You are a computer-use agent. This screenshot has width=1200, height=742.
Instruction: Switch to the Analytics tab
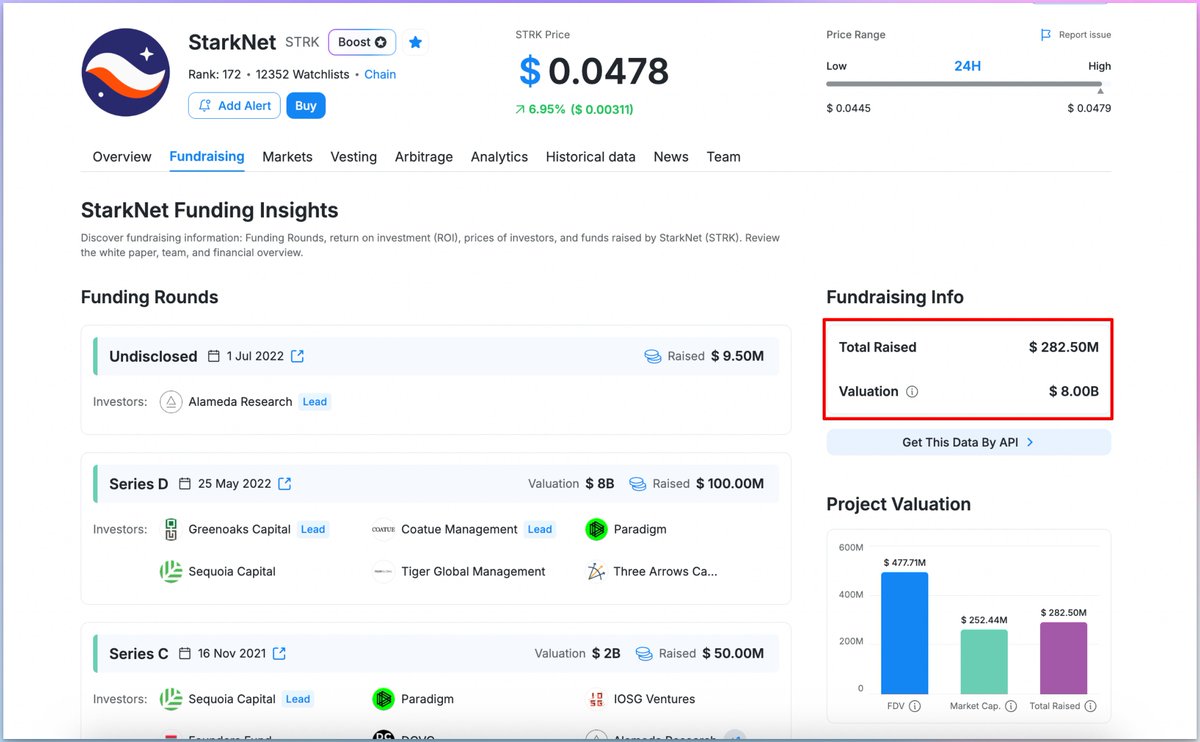pyautogui.click(x=499, y=157)
